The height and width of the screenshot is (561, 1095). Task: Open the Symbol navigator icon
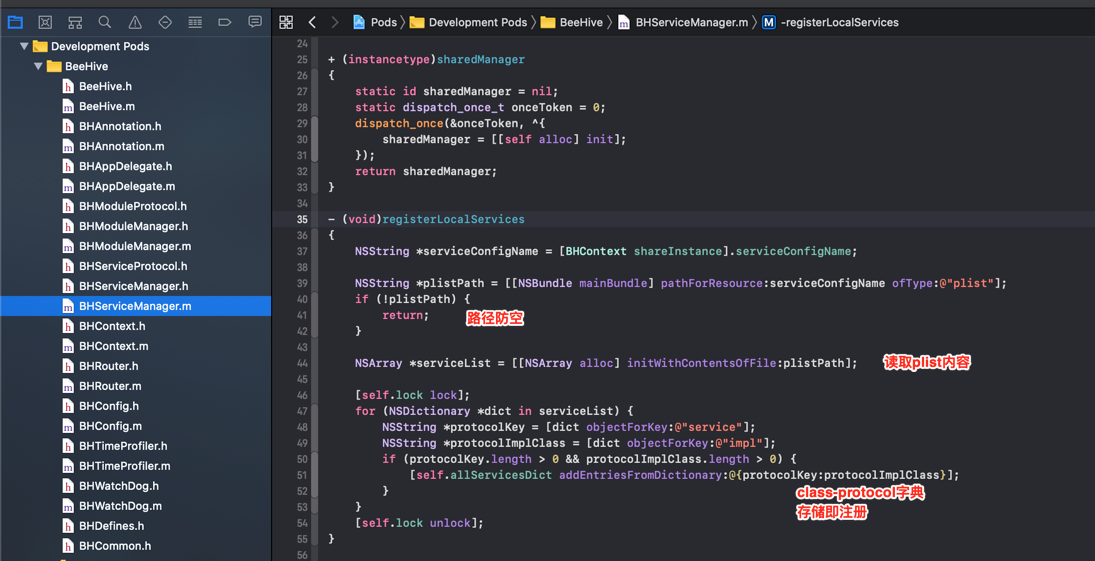[x=75, y=22]
